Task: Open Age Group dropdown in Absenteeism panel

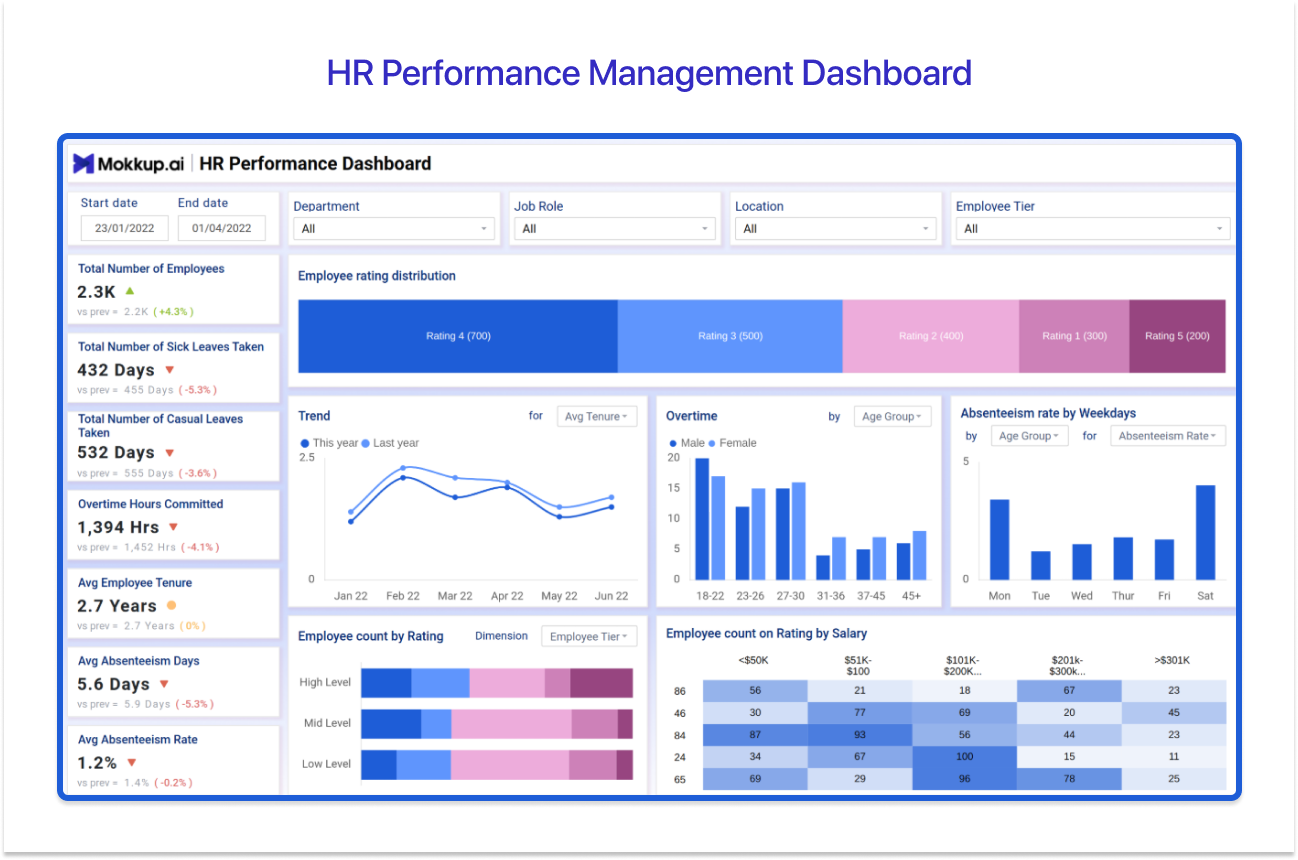Action: pos(1029,436)
